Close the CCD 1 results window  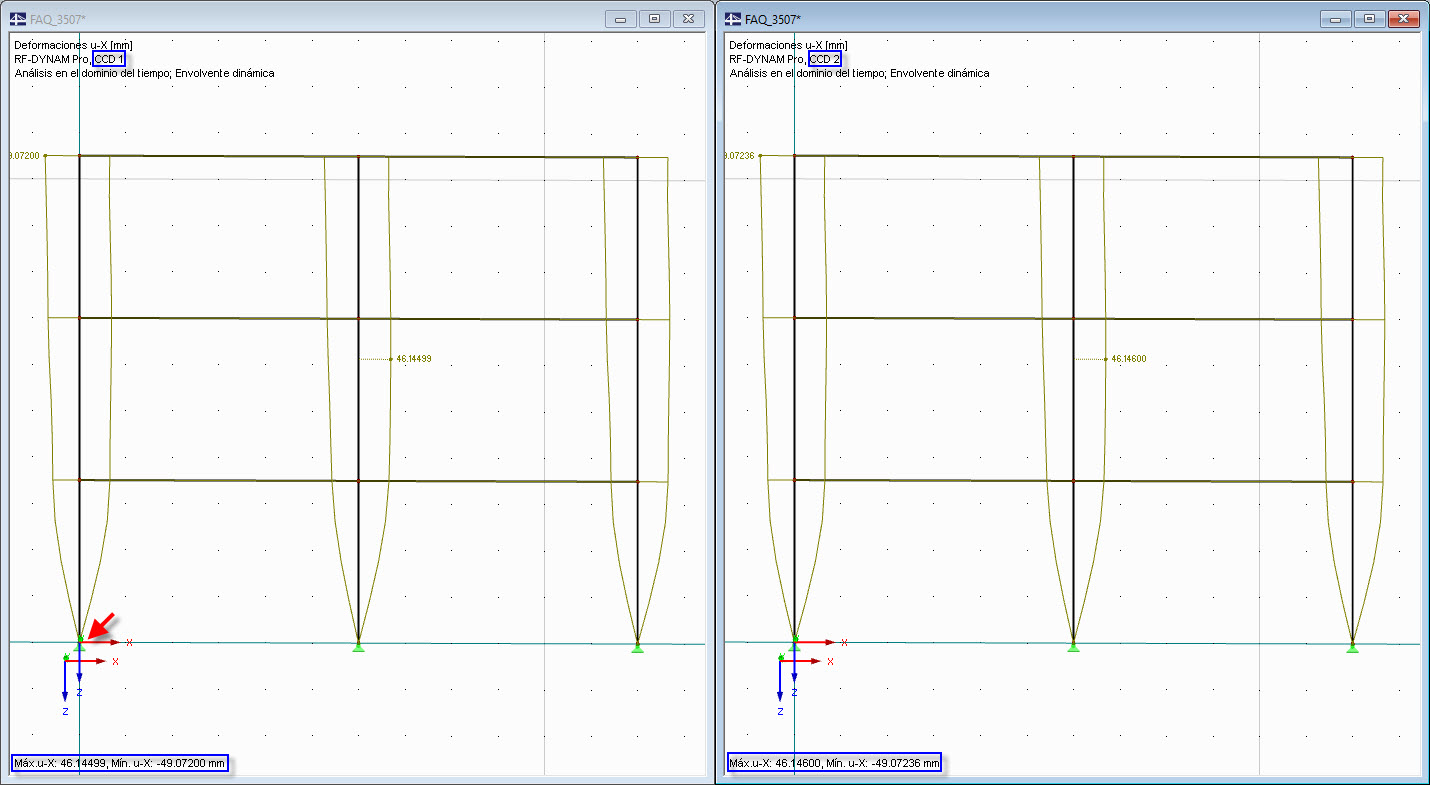[x=689, y=18]
